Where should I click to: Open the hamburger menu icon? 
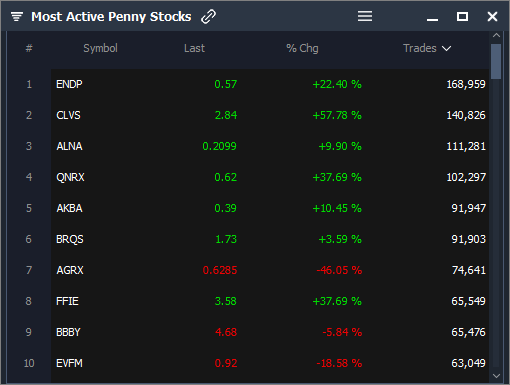(x=365, y=16)
